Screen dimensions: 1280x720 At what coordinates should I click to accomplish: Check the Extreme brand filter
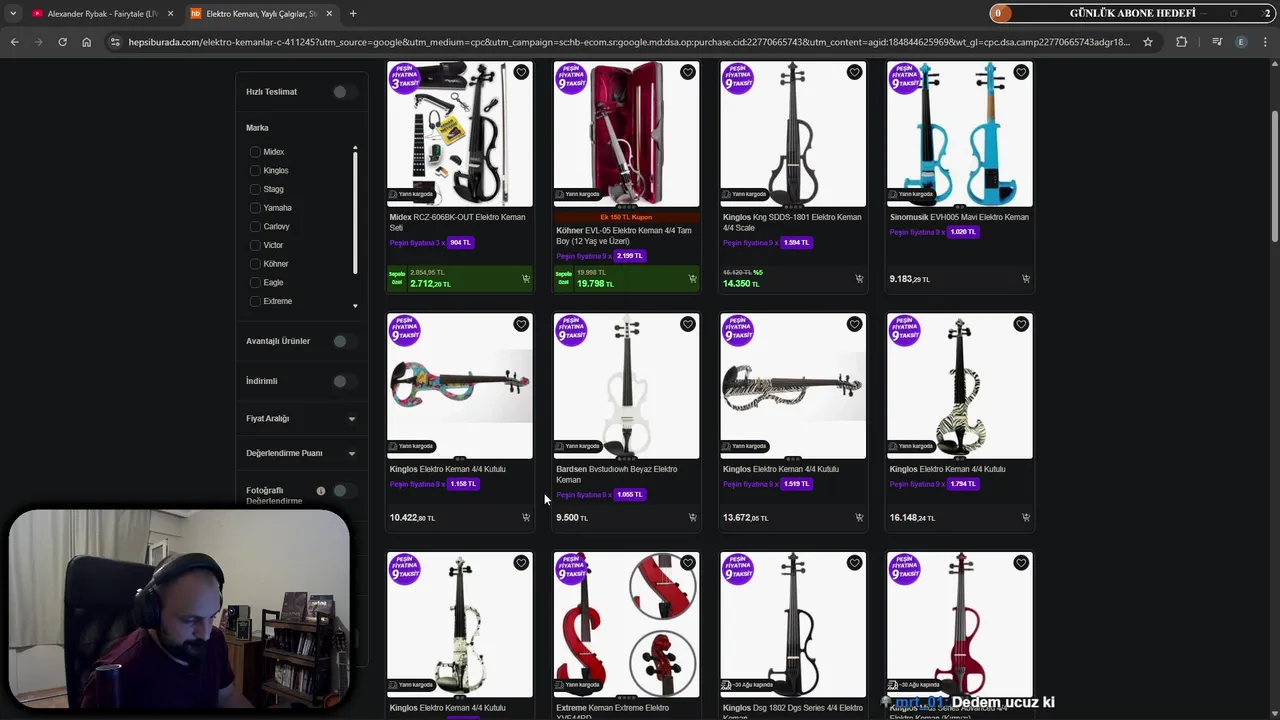(x=255, y=301)
